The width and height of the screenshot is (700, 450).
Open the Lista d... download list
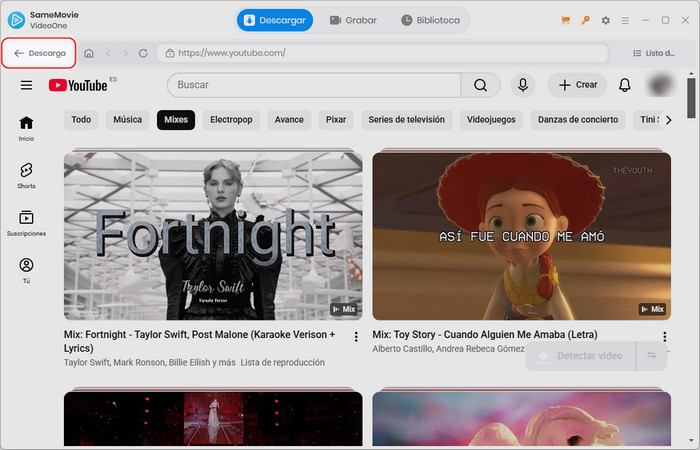[x=654, y=53]
